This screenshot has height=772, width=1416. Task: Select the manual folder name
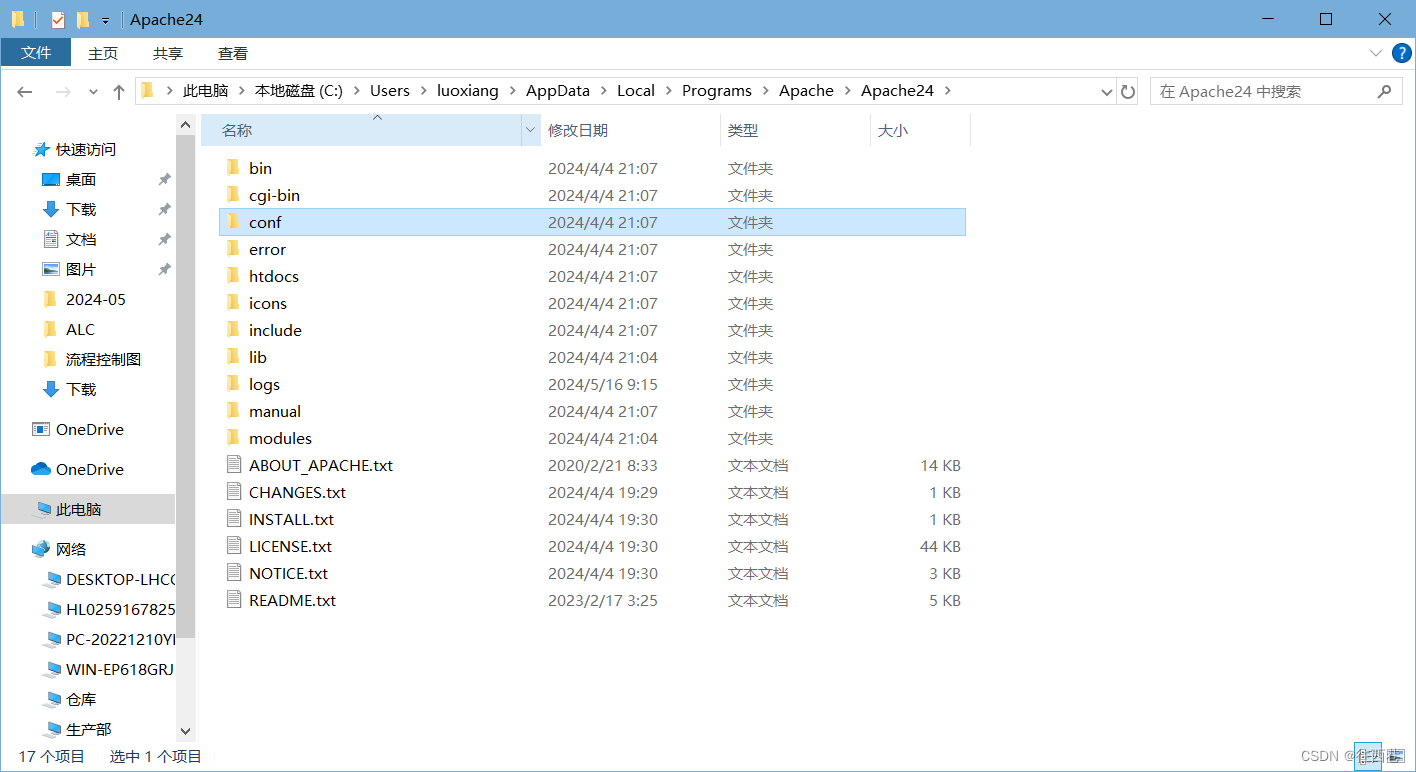pyautogui.click(x=275, y=411)
